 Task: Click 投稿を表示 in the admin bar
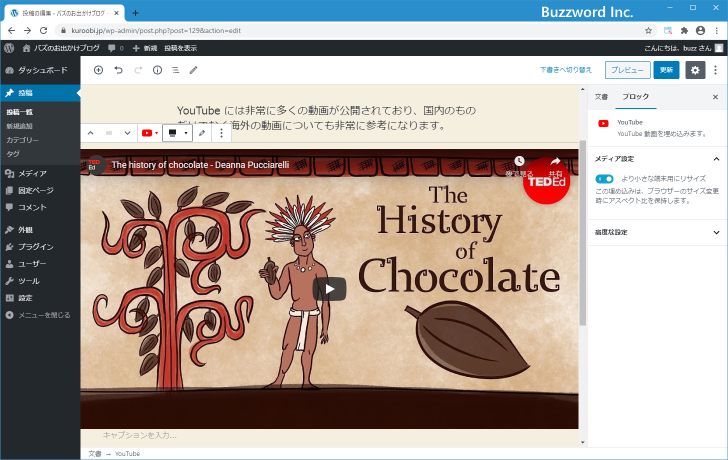(181, 48)
